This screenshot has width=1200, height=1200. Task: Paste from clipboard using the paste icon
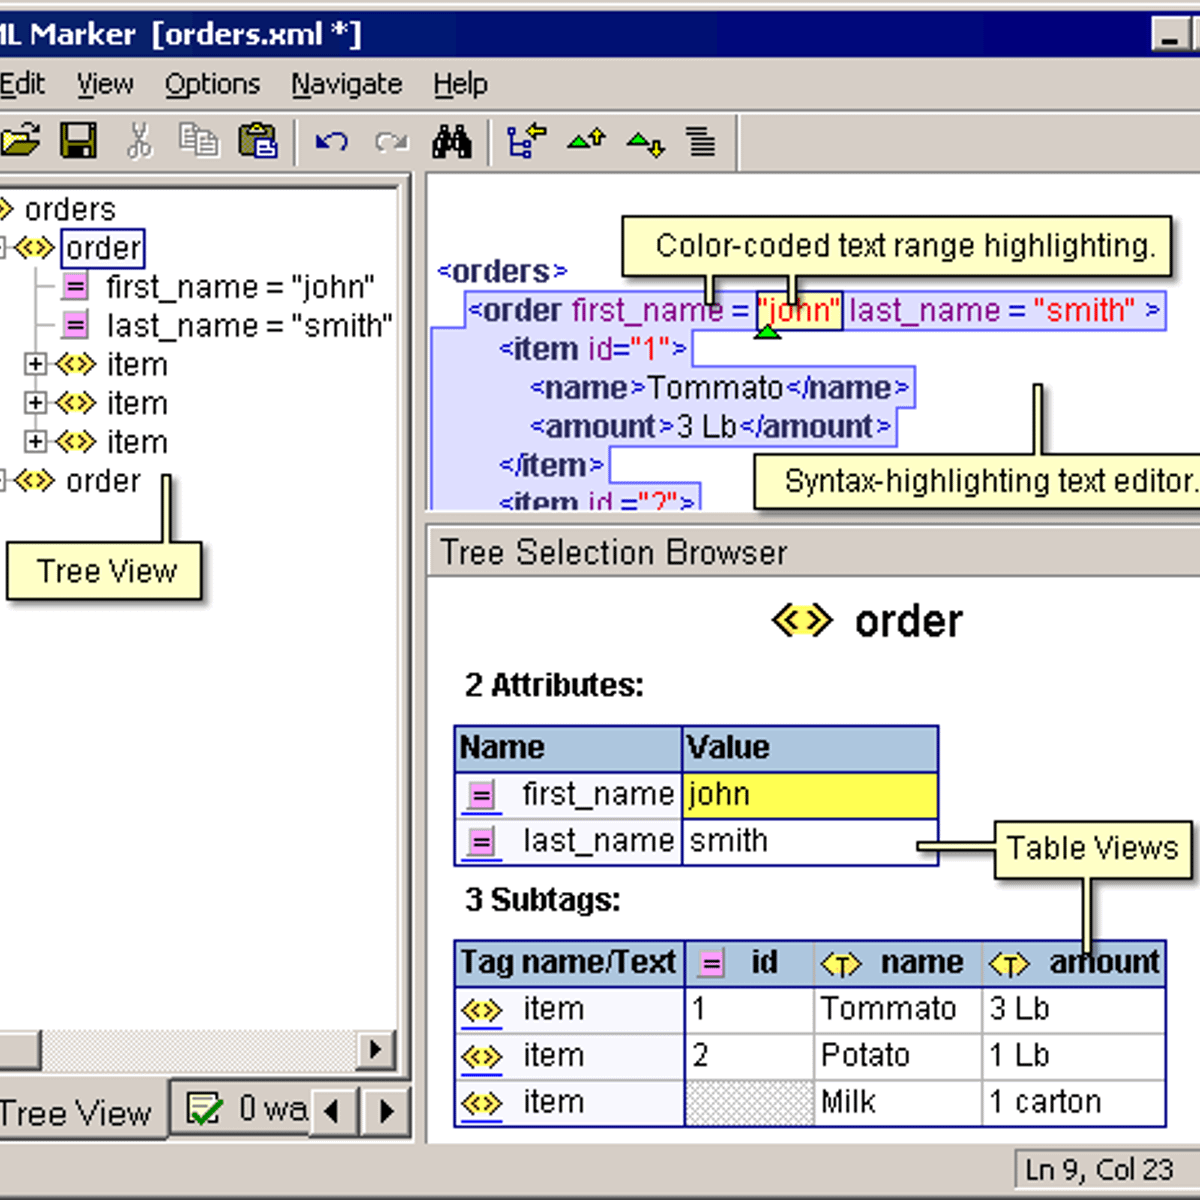(x=258, y=141)
